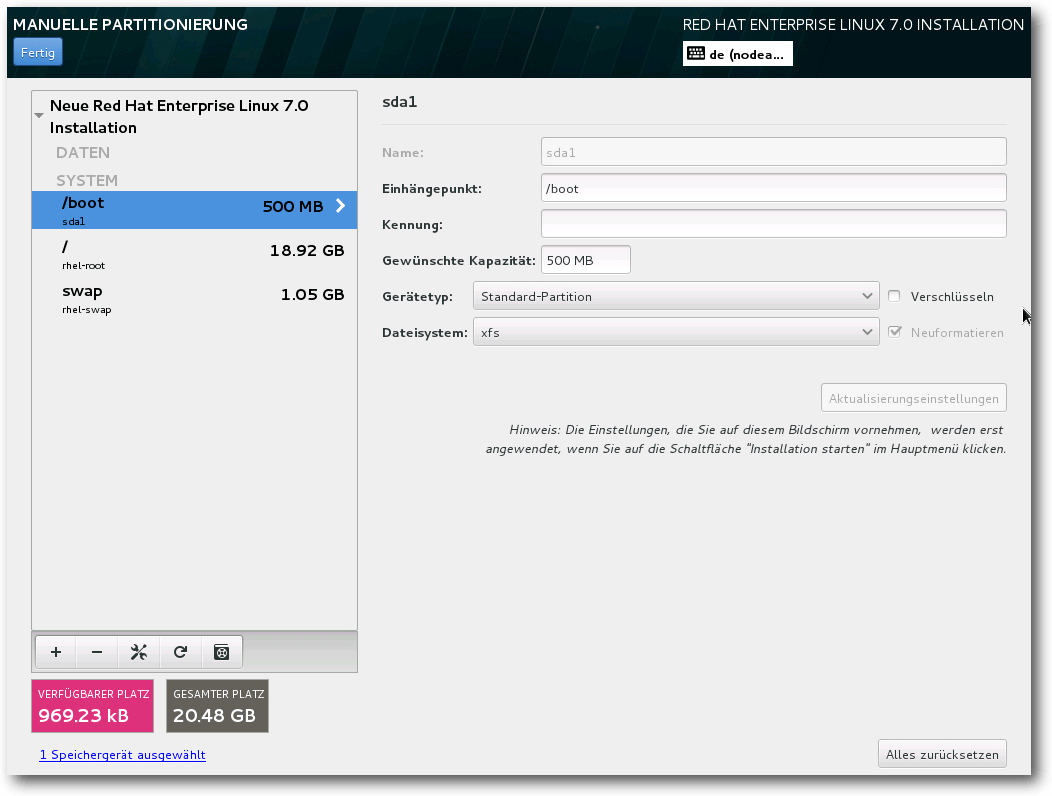This screenshot has width=1052, height=796.
Task: Open the Dateisystem xfs dropdown
Action: (676, 332)
